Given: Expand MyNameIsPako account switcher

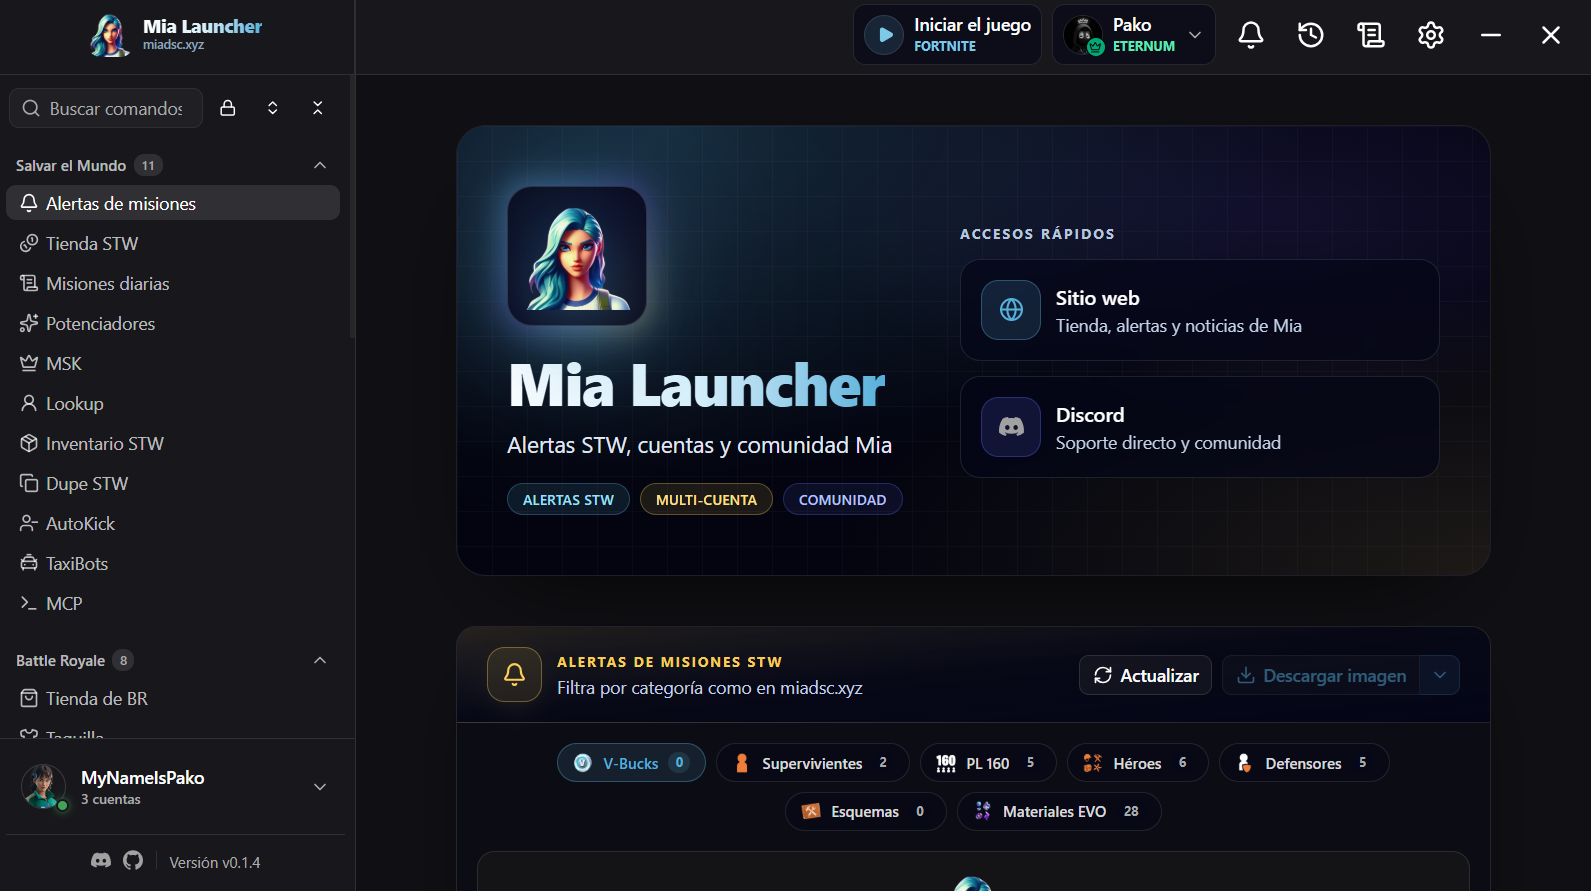Looking at the screenshot, I should [320, 787].
